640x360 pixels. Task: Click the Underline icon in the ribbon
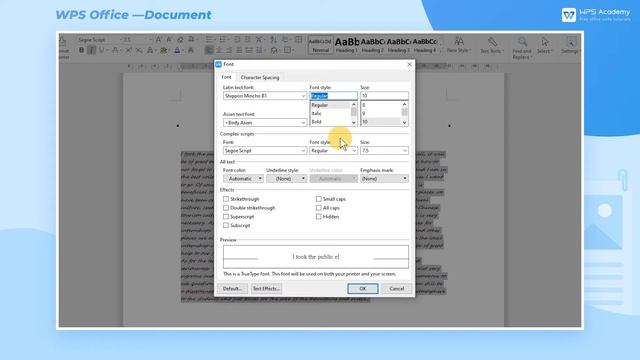[102, 50]
